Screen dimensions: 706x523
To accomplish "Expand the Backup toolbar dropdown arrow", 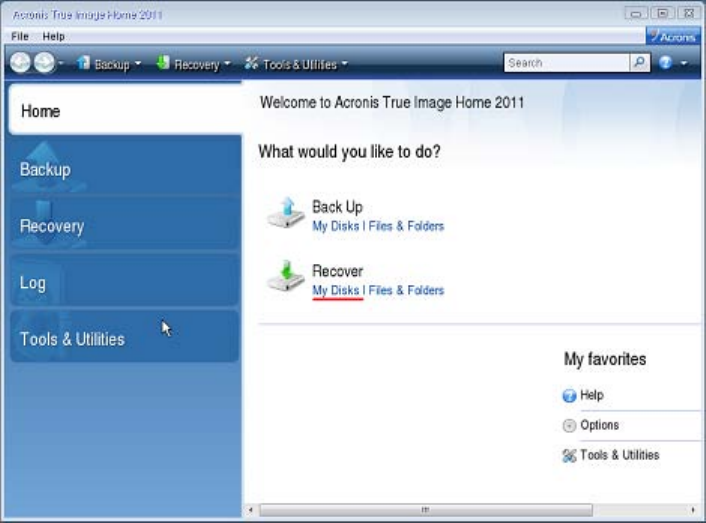I will pos(138,64).
